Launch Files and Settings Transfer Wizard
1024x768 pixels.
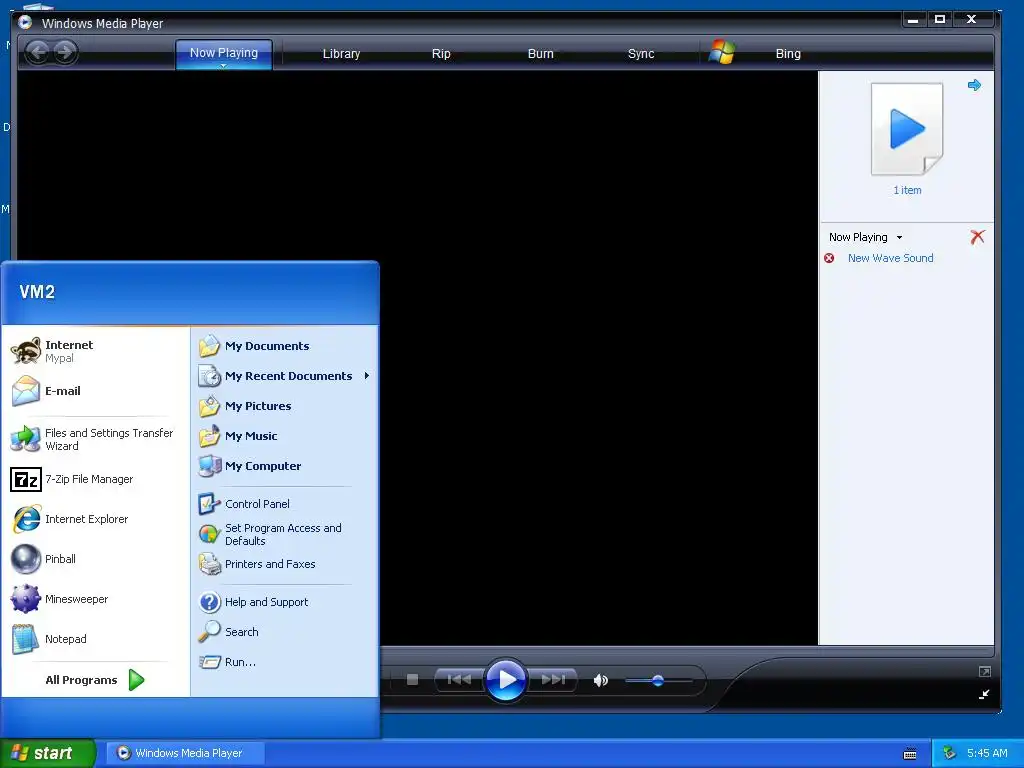point(95,439)
